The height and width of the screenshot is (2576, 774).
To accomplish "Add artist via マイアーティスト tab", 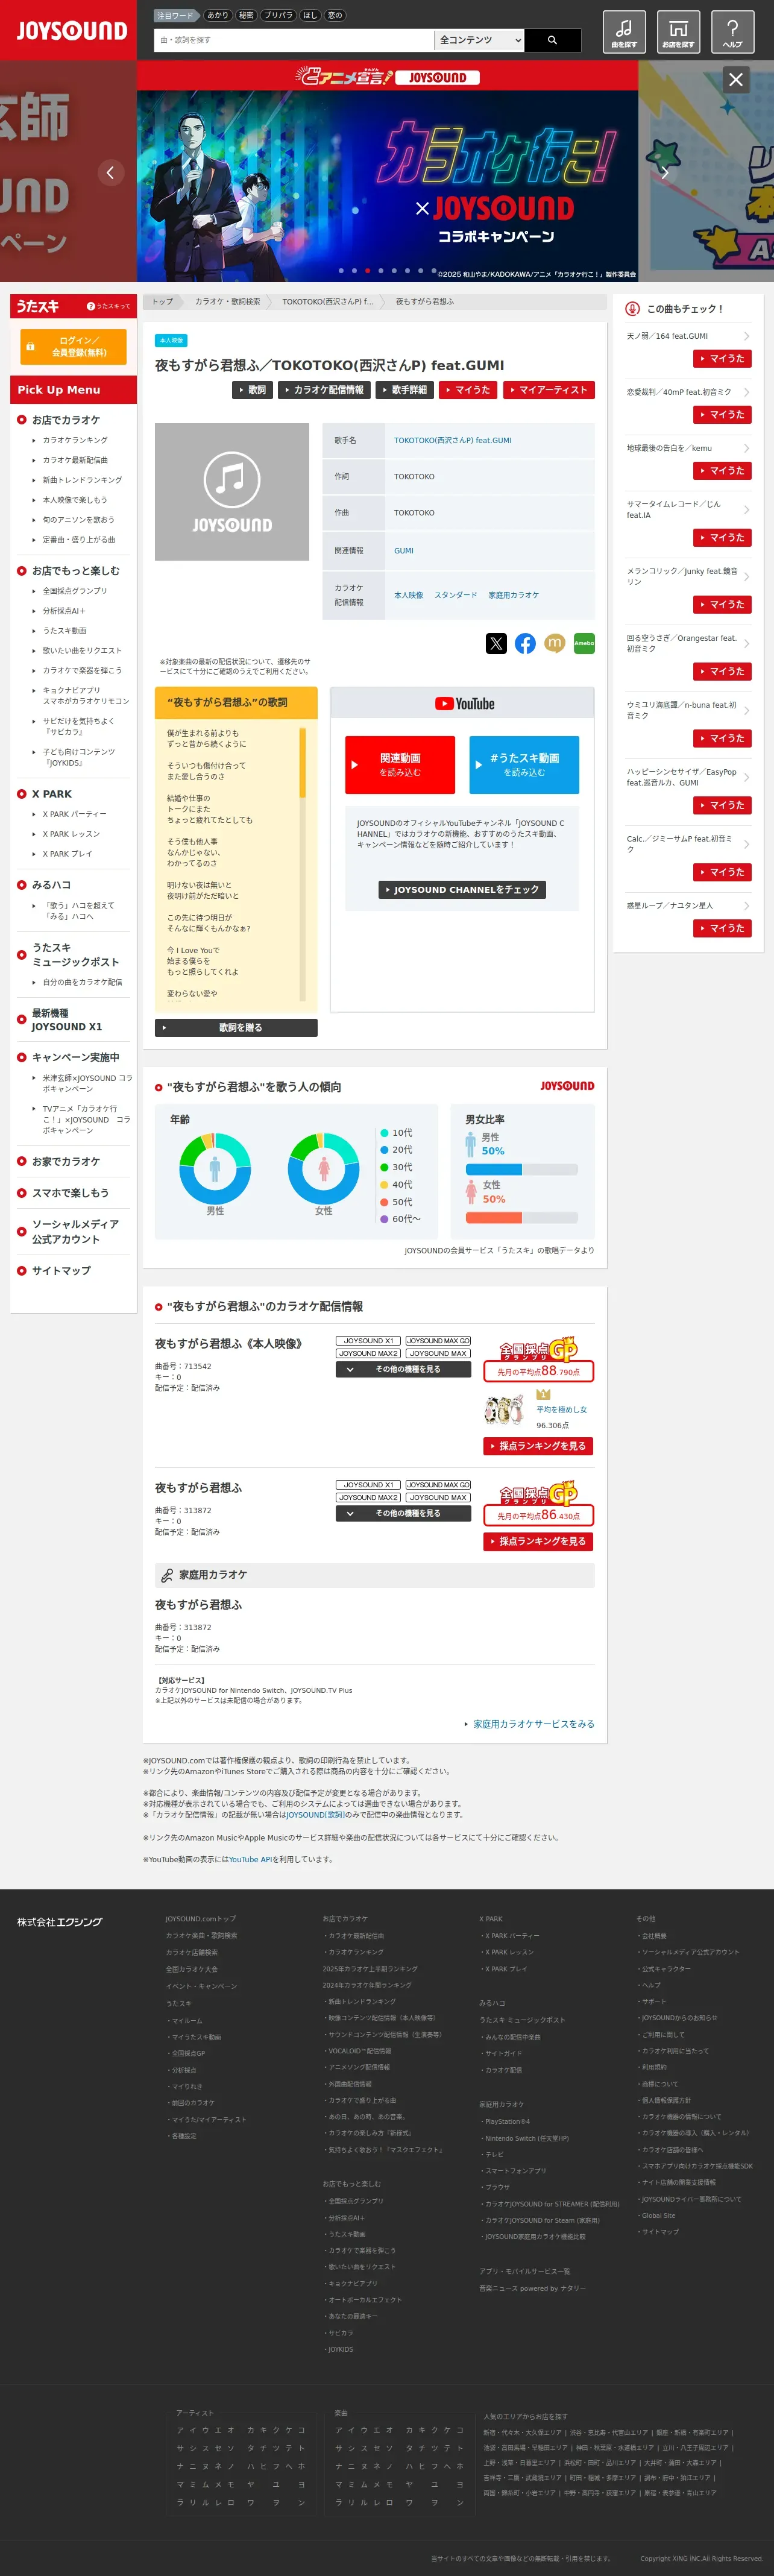I will [548, 390].
